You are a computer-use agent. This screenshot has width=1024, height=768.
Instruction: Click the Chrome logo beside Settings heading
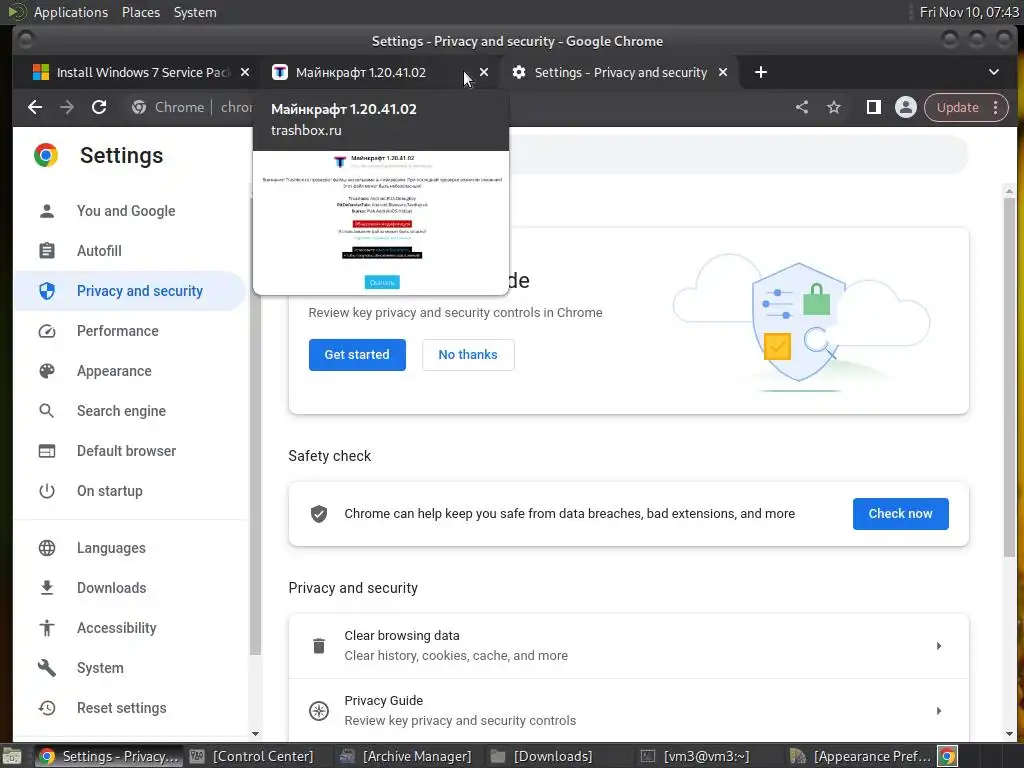(x=46, y=155)
